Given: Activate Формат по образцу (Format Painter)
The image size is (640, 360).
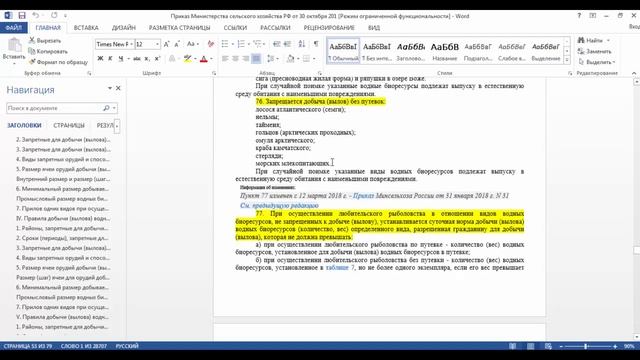Looking at the screenshot, I should pos(58,62).
